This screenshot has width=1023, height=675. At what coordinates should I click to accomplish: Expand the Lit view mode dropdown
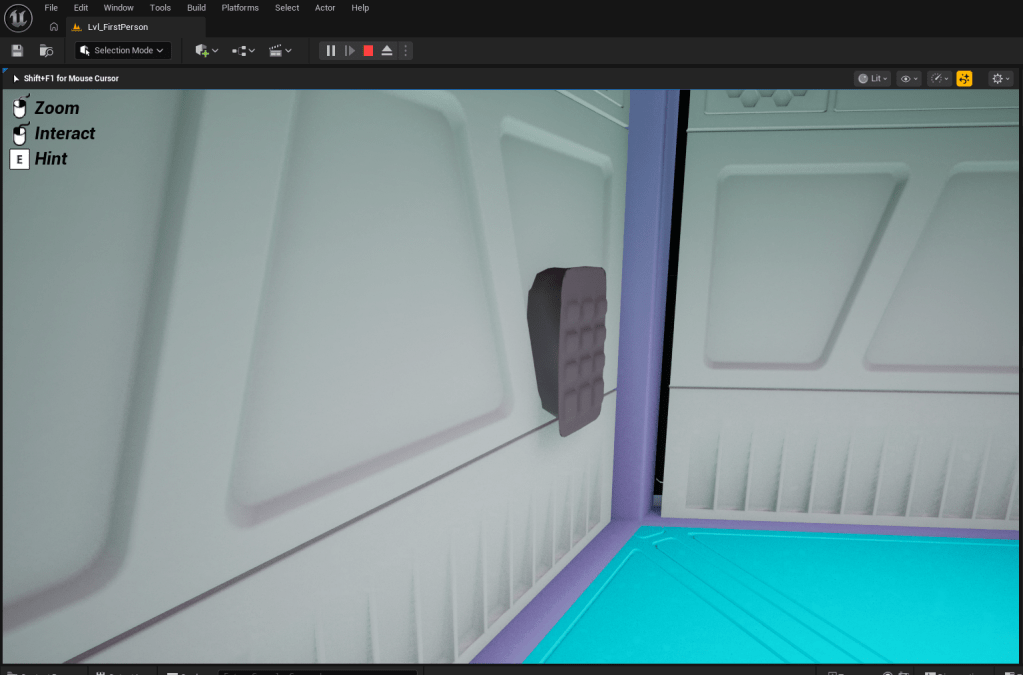872,78
